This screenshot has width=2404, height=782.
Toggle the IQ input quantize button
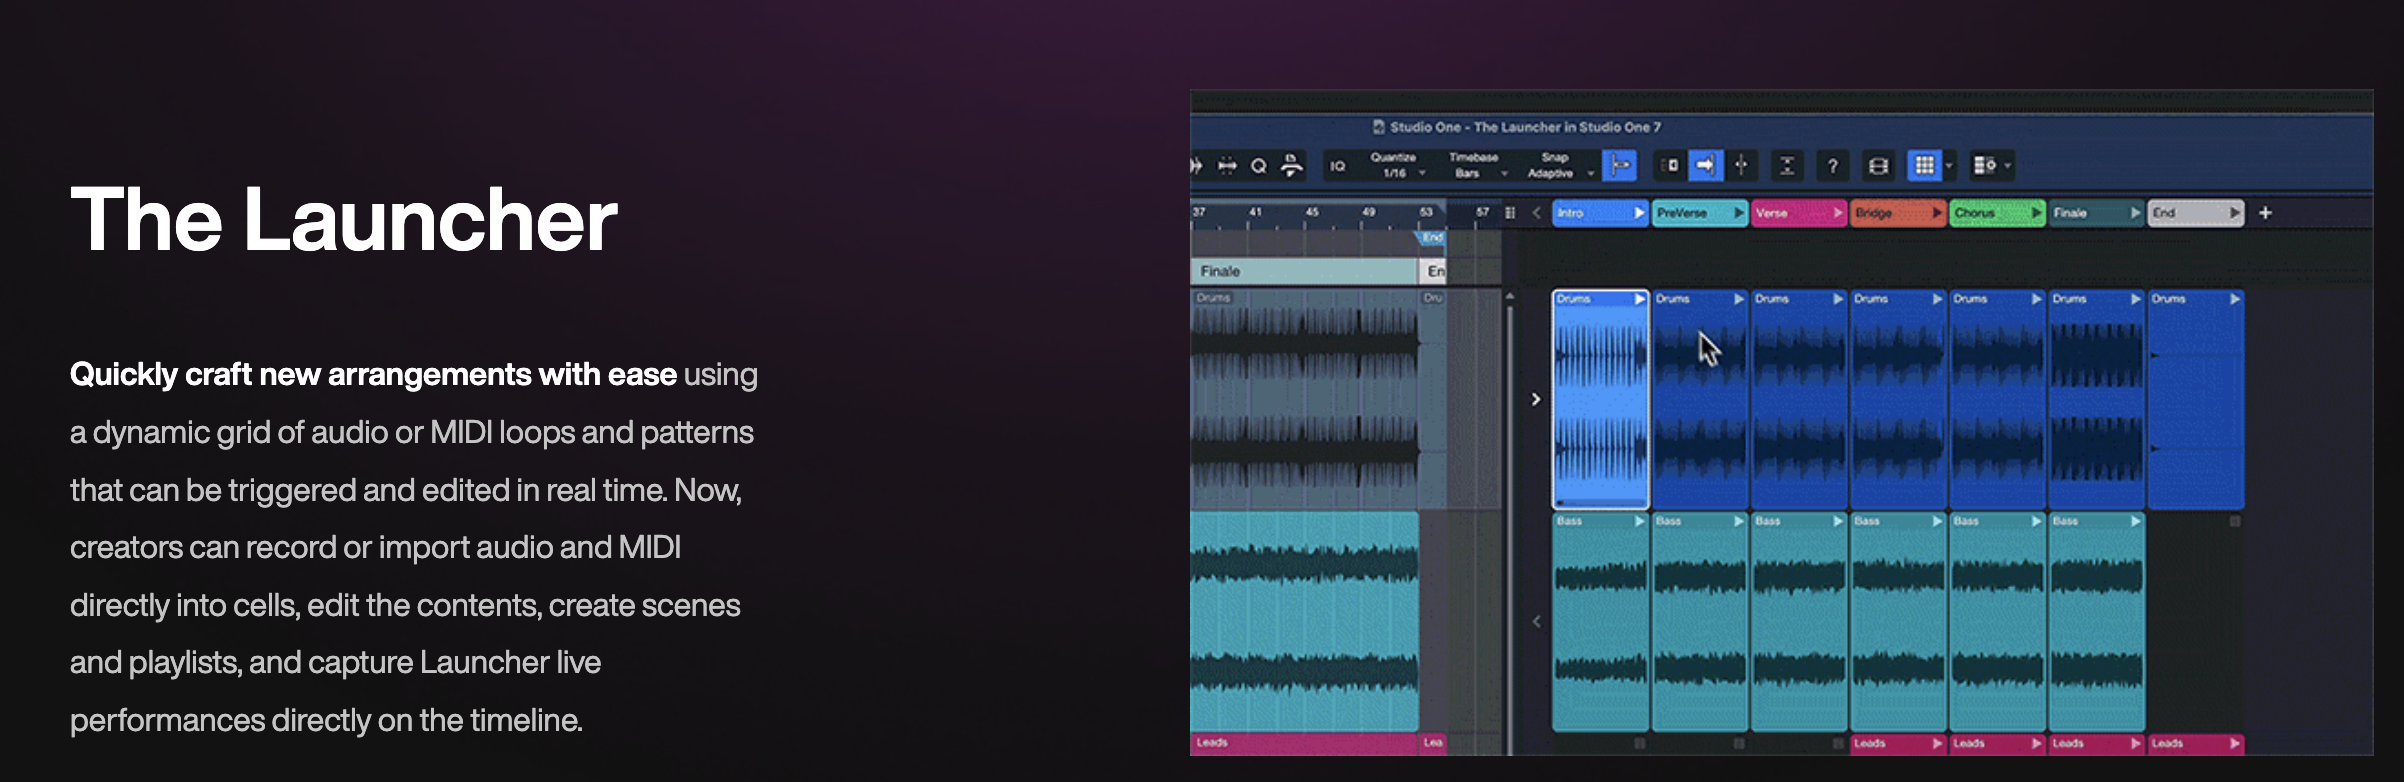[x=1338, y=166]
